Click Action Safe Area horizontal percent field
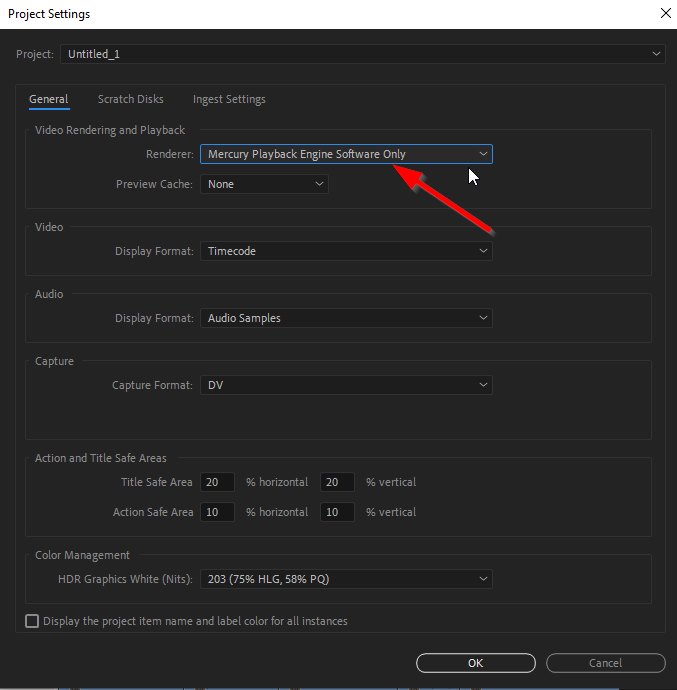677x690 pixels. 217,512
